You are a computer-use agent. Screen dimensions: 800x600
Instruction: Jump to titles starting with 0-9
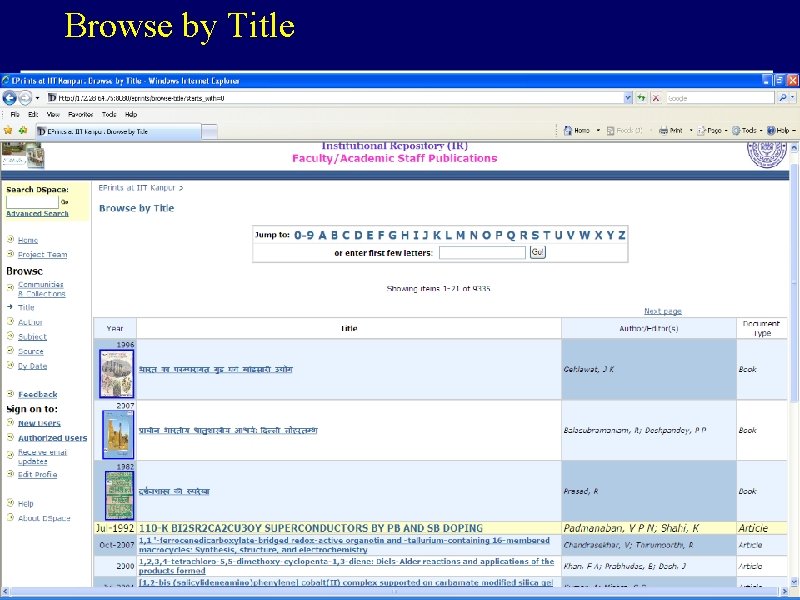304,235
